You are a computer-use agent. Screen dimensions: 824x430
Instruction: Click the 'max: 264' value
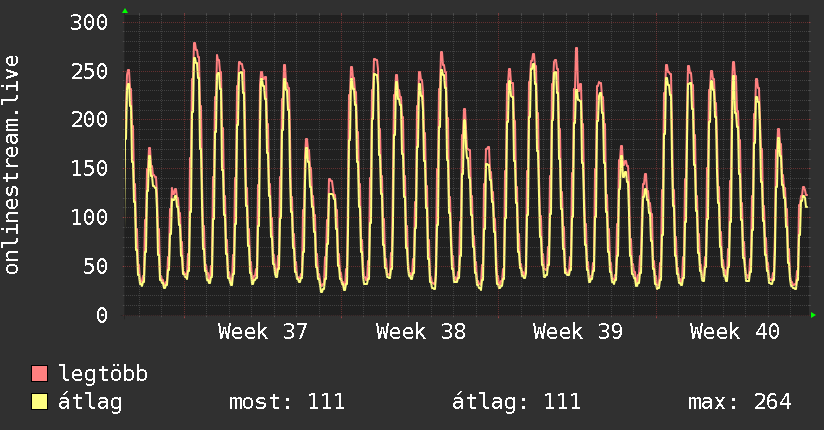tap(740, 402)
